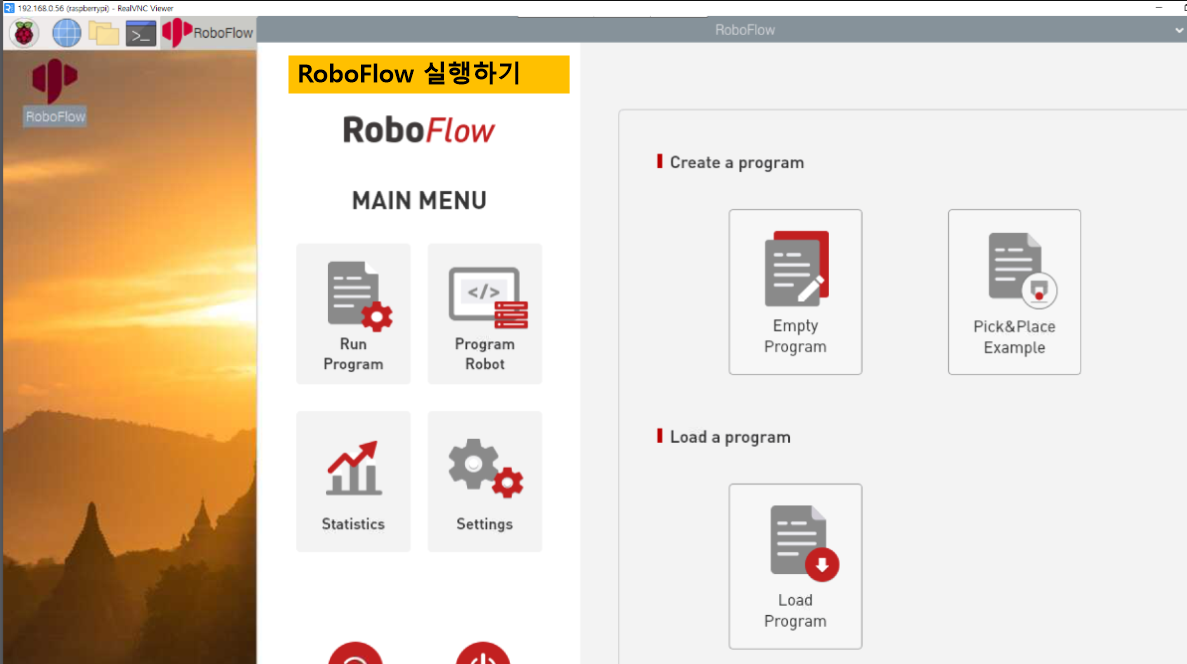Viewport: 1187px width, 664px height.
Task: Minimize the RealVNC Viewer window
Action: tap(1158, 8)
